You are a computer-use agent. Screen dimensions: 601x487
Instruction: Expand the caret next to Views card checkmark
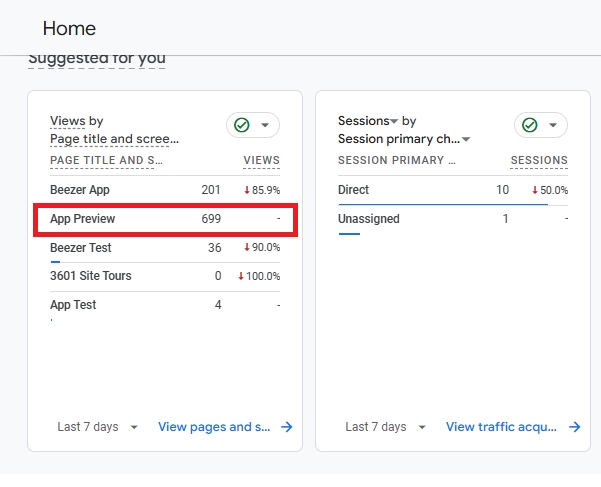click(x=265, y=125)
